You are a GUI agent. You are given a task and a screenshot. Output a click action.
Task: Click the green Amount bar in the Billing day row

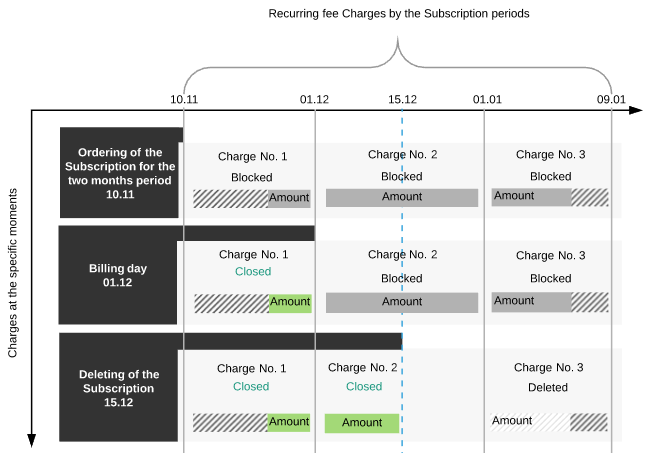pos(290,302)
